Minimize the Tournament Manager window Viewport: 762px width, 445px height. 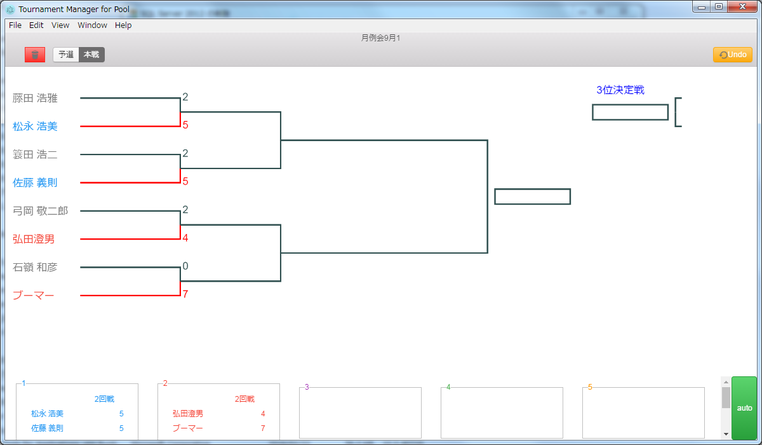click(702, 7)
